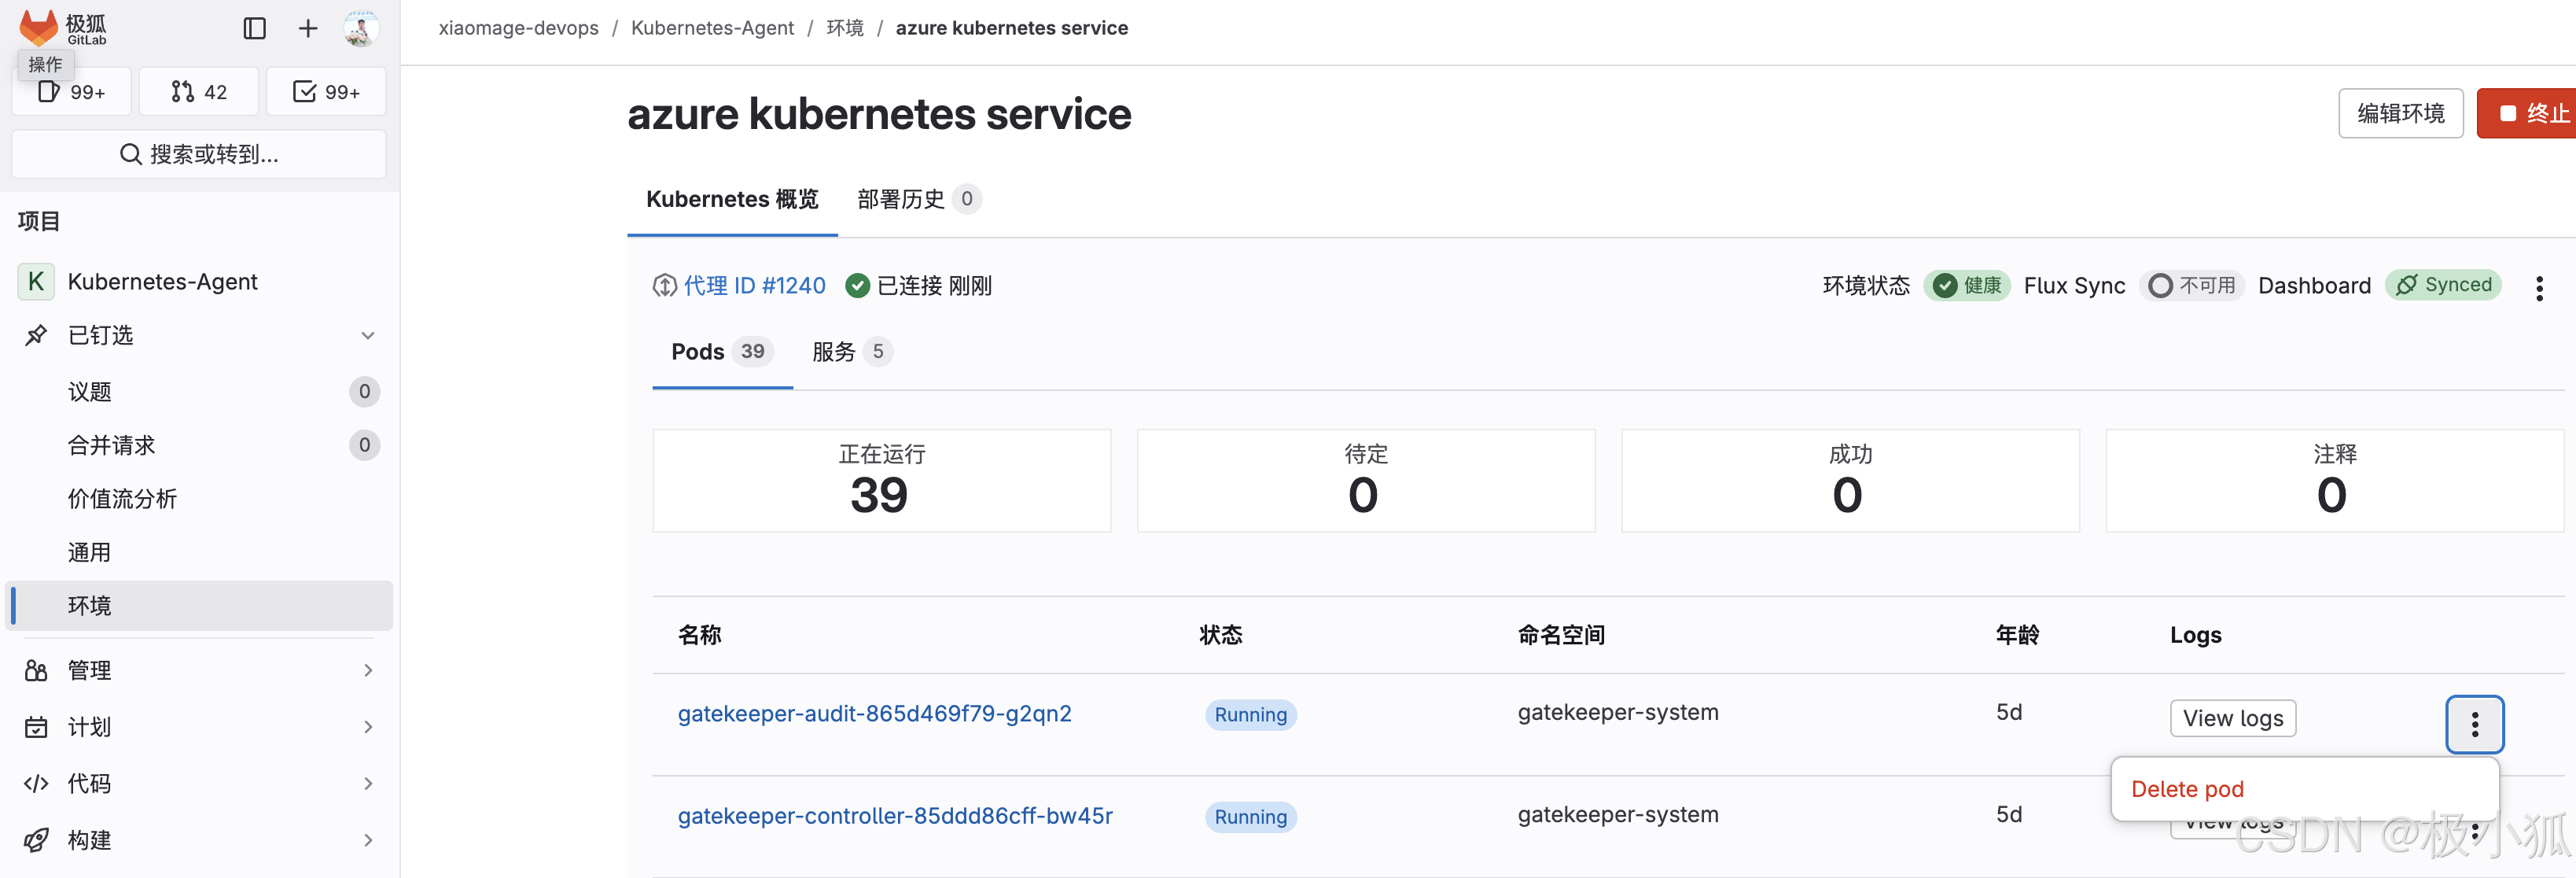Open 代理 ID #1240 link
The image size is (2576, 878).
click(x=754, y=286)
